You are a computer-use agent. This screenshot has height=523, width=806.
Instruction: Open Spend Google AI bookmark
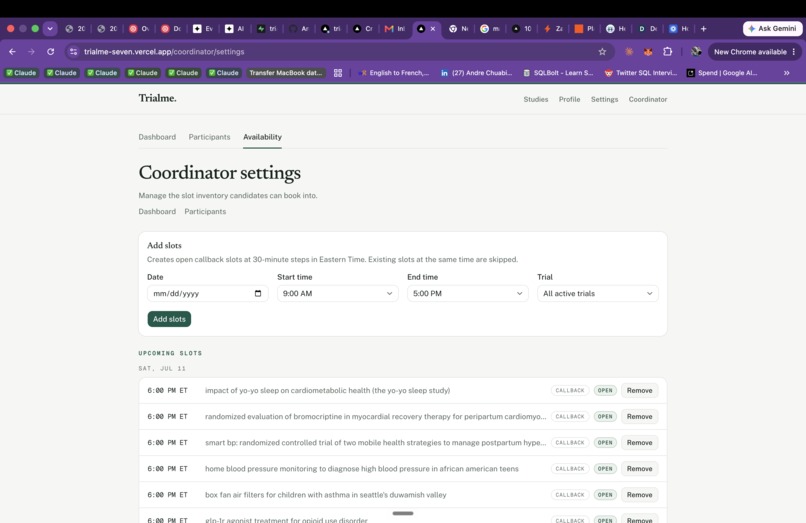tap(722, 73)
